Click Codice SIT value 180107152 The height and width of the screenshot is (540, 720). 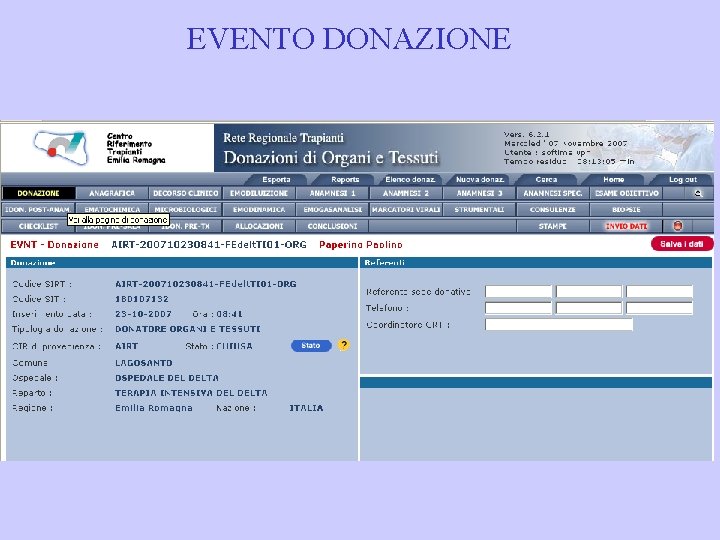click(142, 299)
